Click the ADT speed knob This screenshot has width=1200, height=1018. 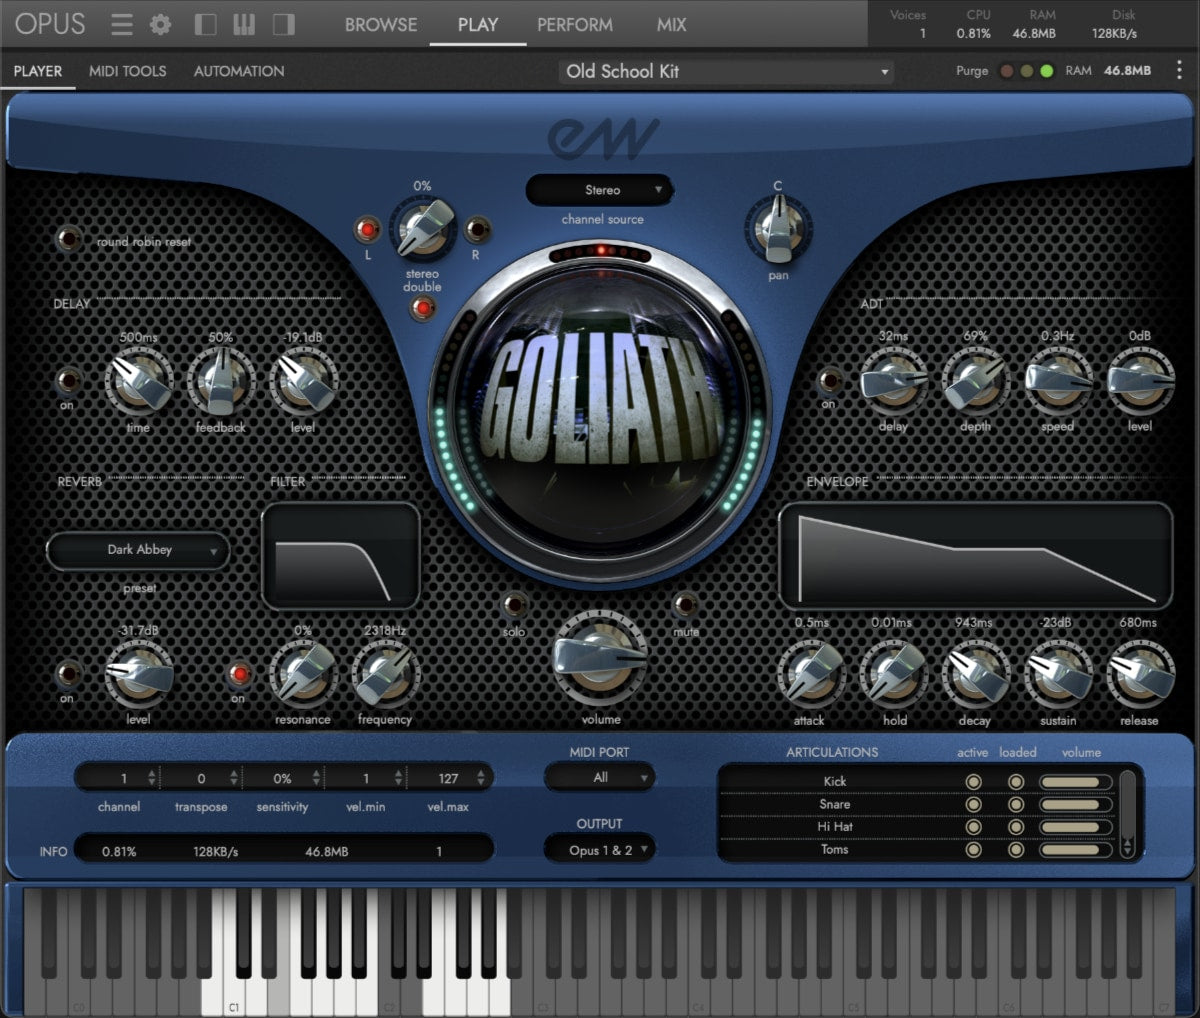(1057, 380)
